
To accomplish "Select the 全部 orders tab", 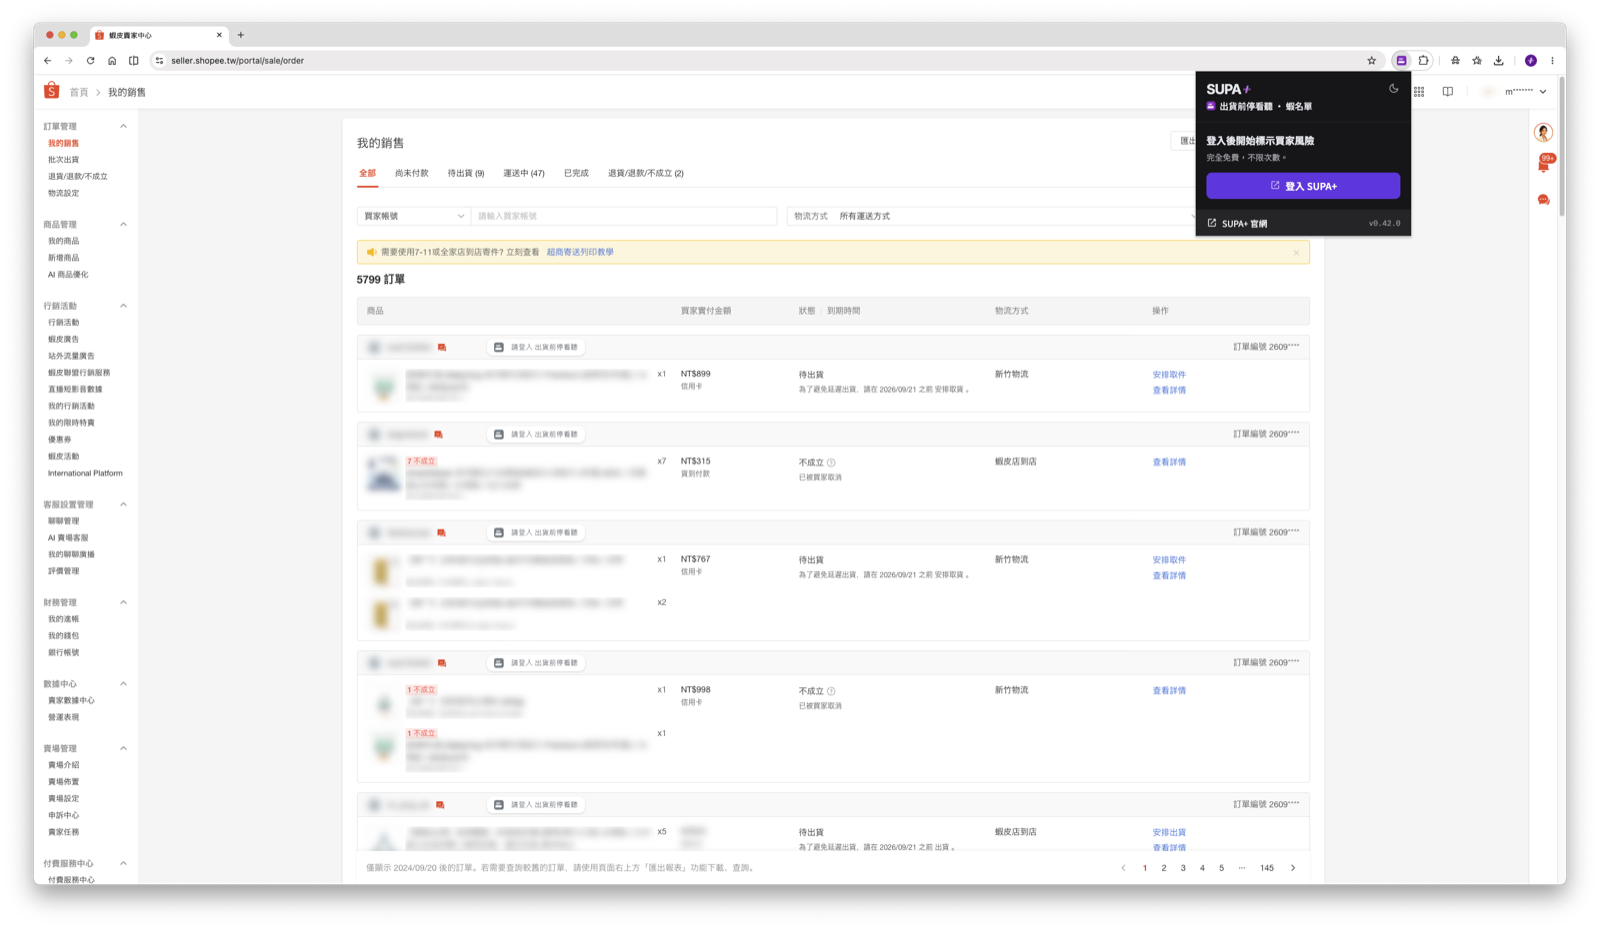I will click(367, 173).
